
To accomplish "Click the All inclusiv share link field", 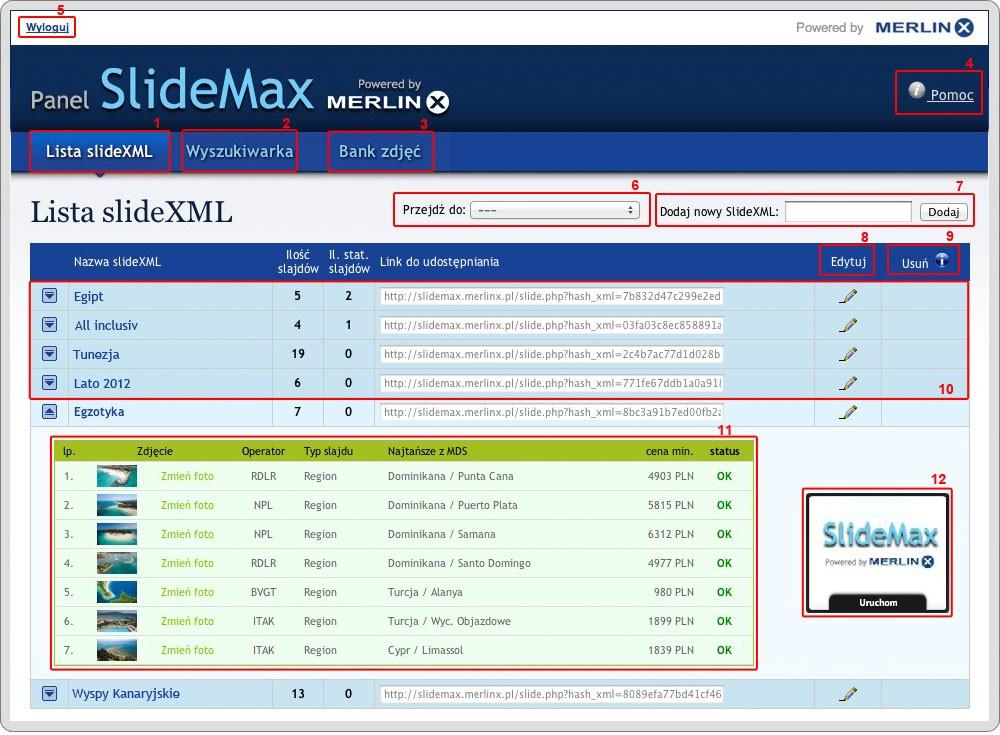I will coord(552,325).
